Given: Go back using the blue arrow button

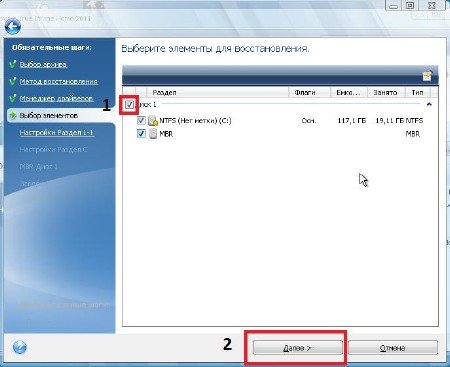Looking at the screenshot, I should (13, 27).
